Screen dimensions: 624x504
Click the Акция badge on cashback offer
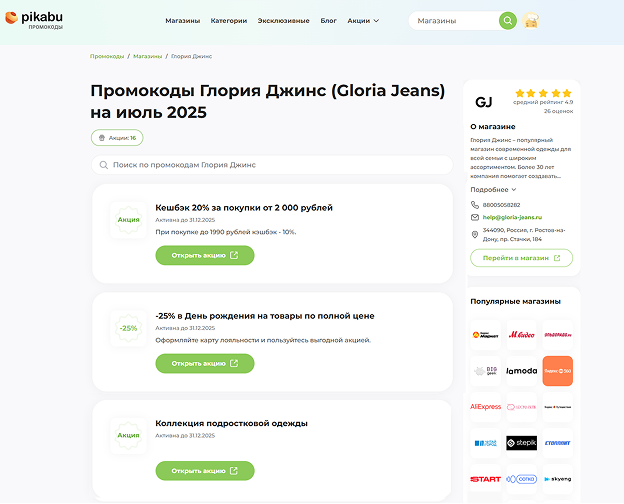pos(128,220)
